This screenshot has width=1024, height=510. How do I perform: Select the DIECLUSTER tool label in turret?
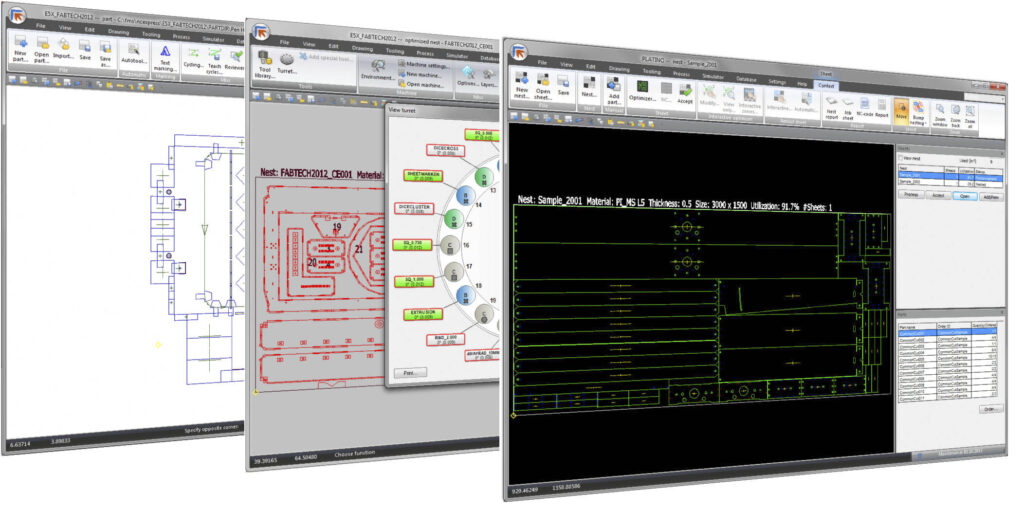tap(414, 208)
